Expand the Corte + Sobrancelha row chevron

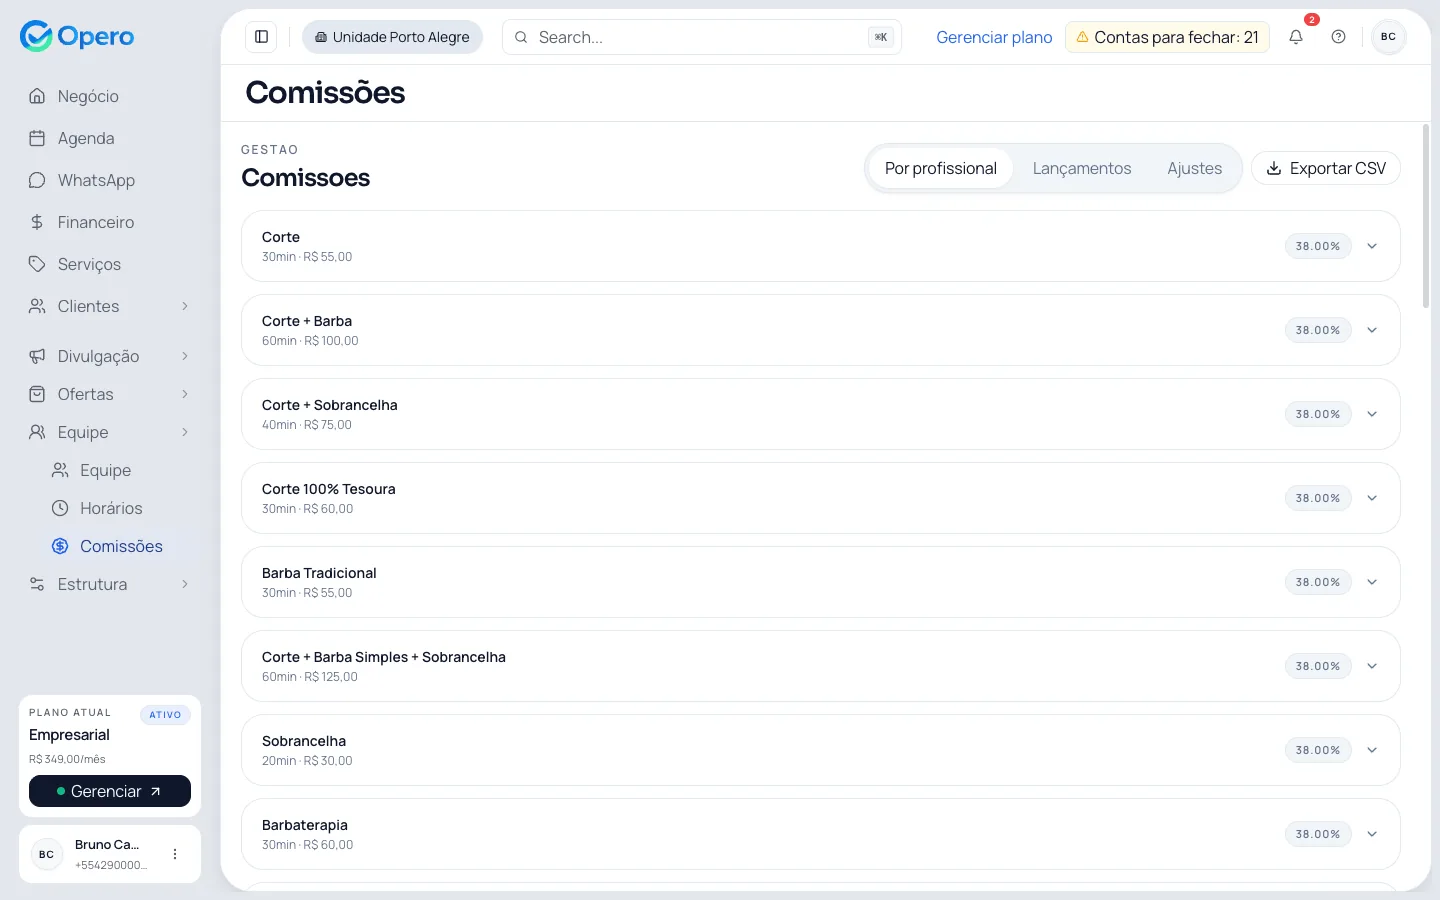tap(1372, 414)
